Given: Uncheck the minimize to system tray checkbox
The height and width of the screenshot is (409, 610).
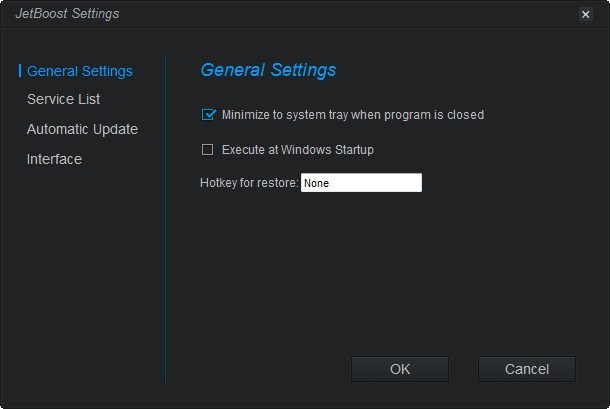Looking at the screenshot, I should 208,115.
